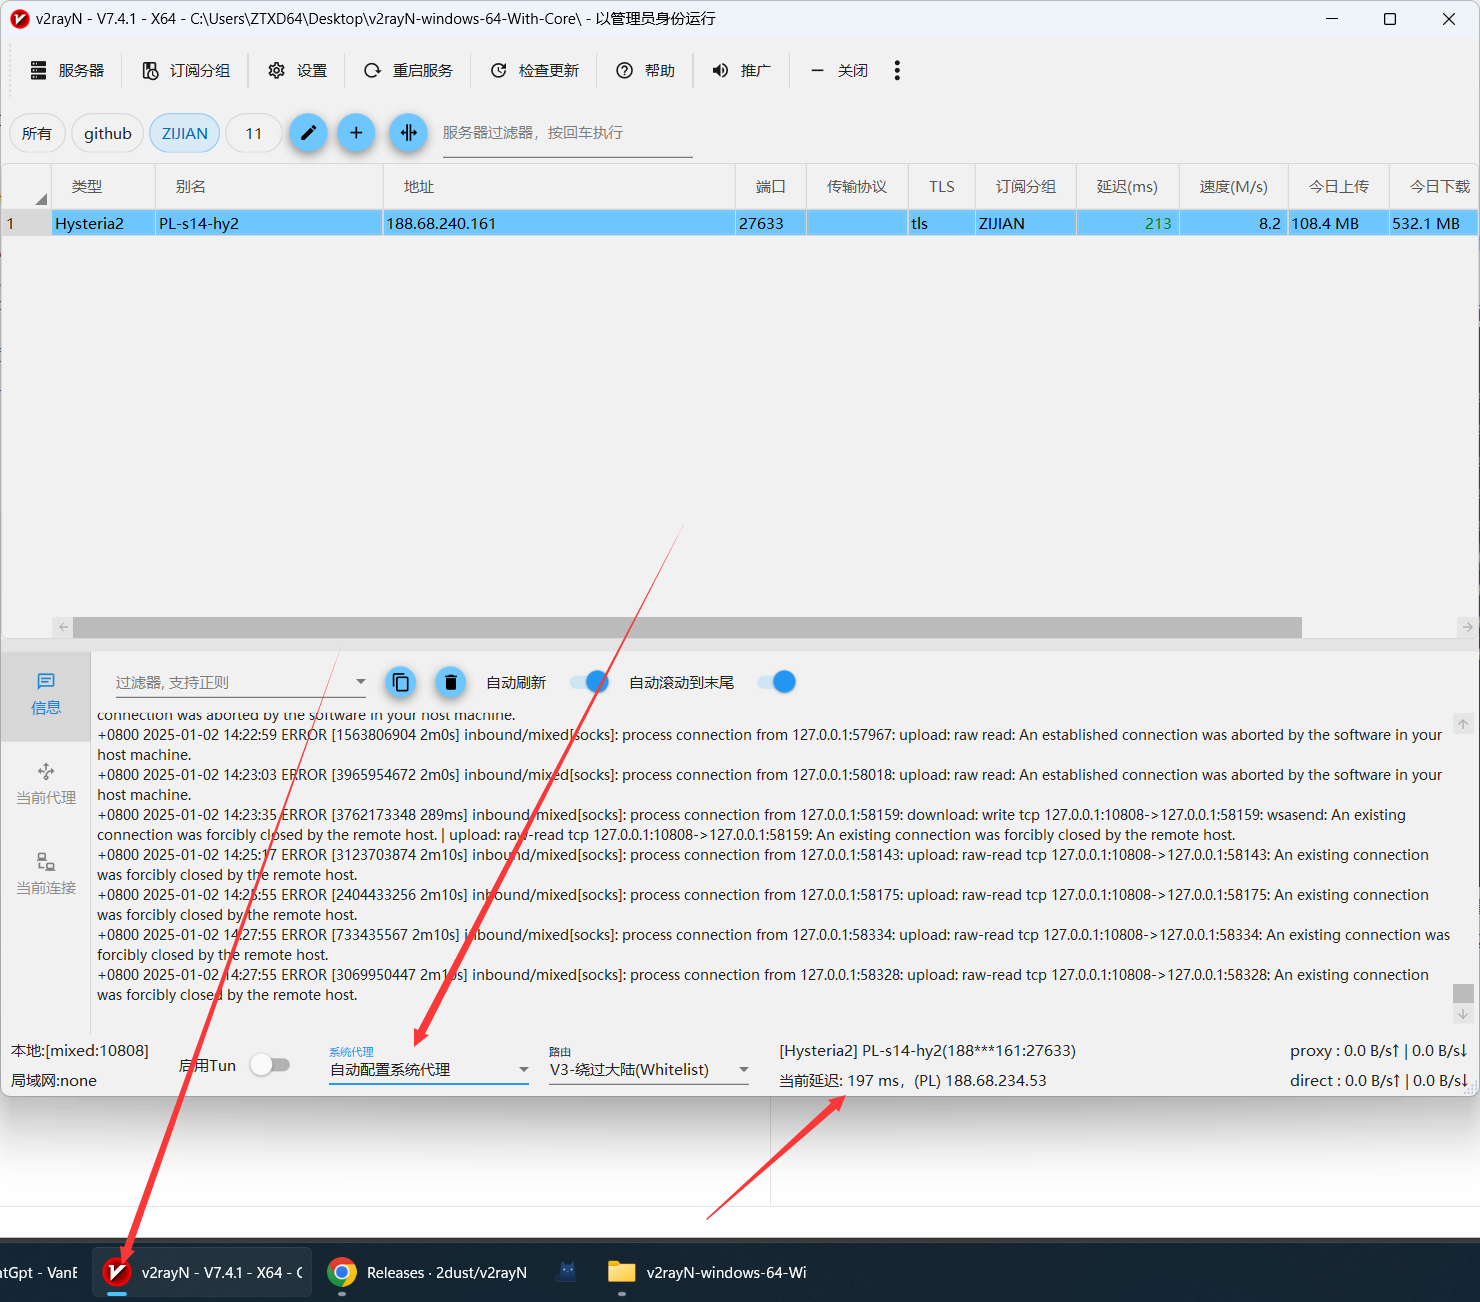
Task: Click the 重启服务 (Restart service) button
Action: 408,71
